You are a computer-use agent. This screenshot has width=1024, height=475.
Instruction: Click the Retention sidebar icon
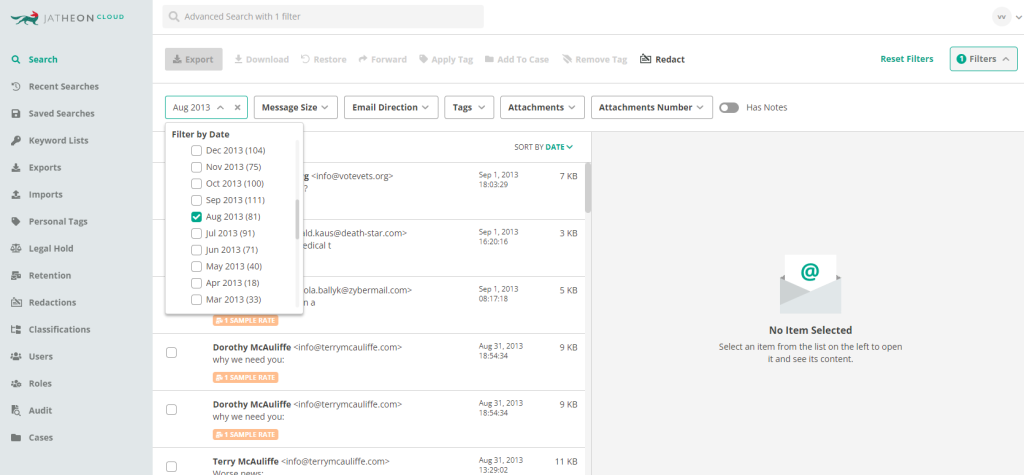[x=16, y=276]
